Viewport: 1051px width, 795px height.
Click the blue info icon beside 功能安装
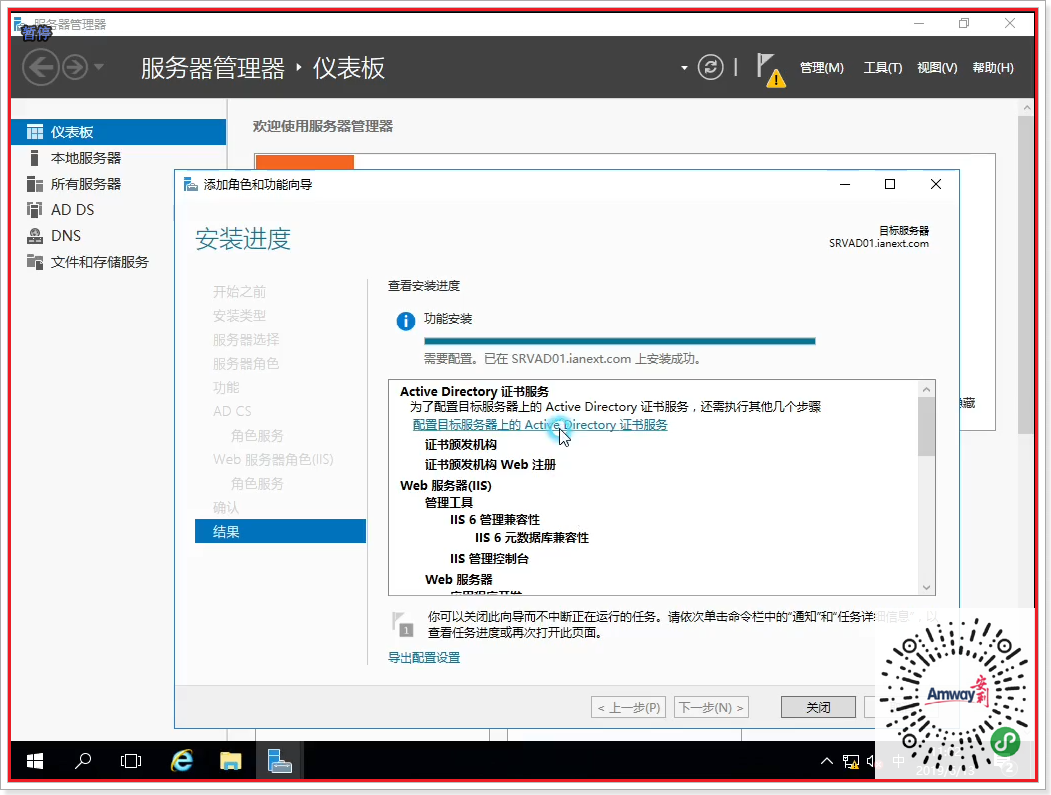click(406, 321)
